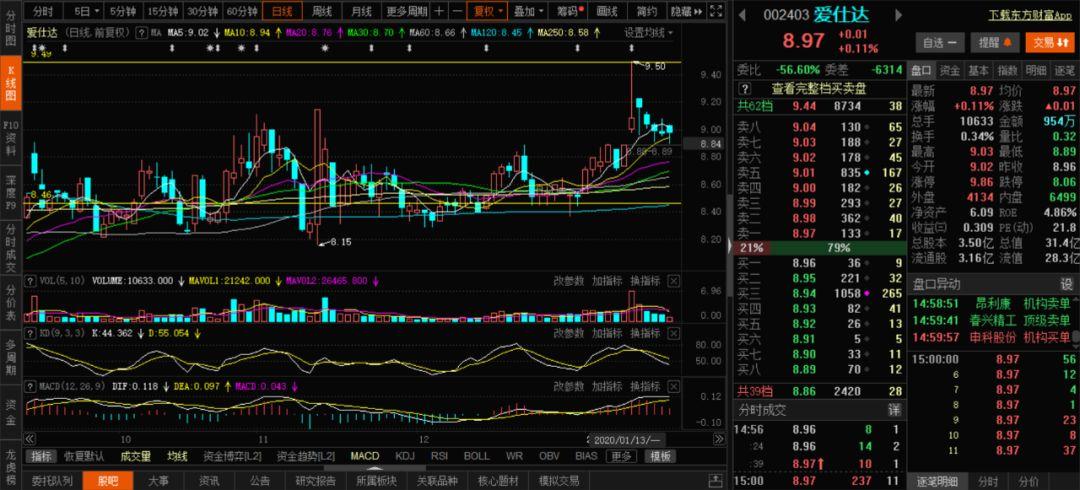The height and width of the screenshot is (490, 1080).
Task: Open 研究报告 bottom tab
Action: pyautogui.click(x=315, y=480)
